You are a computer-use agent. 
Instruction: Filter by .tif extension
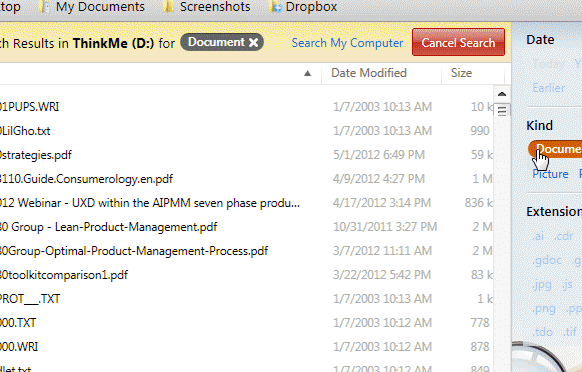click(570, 332)
